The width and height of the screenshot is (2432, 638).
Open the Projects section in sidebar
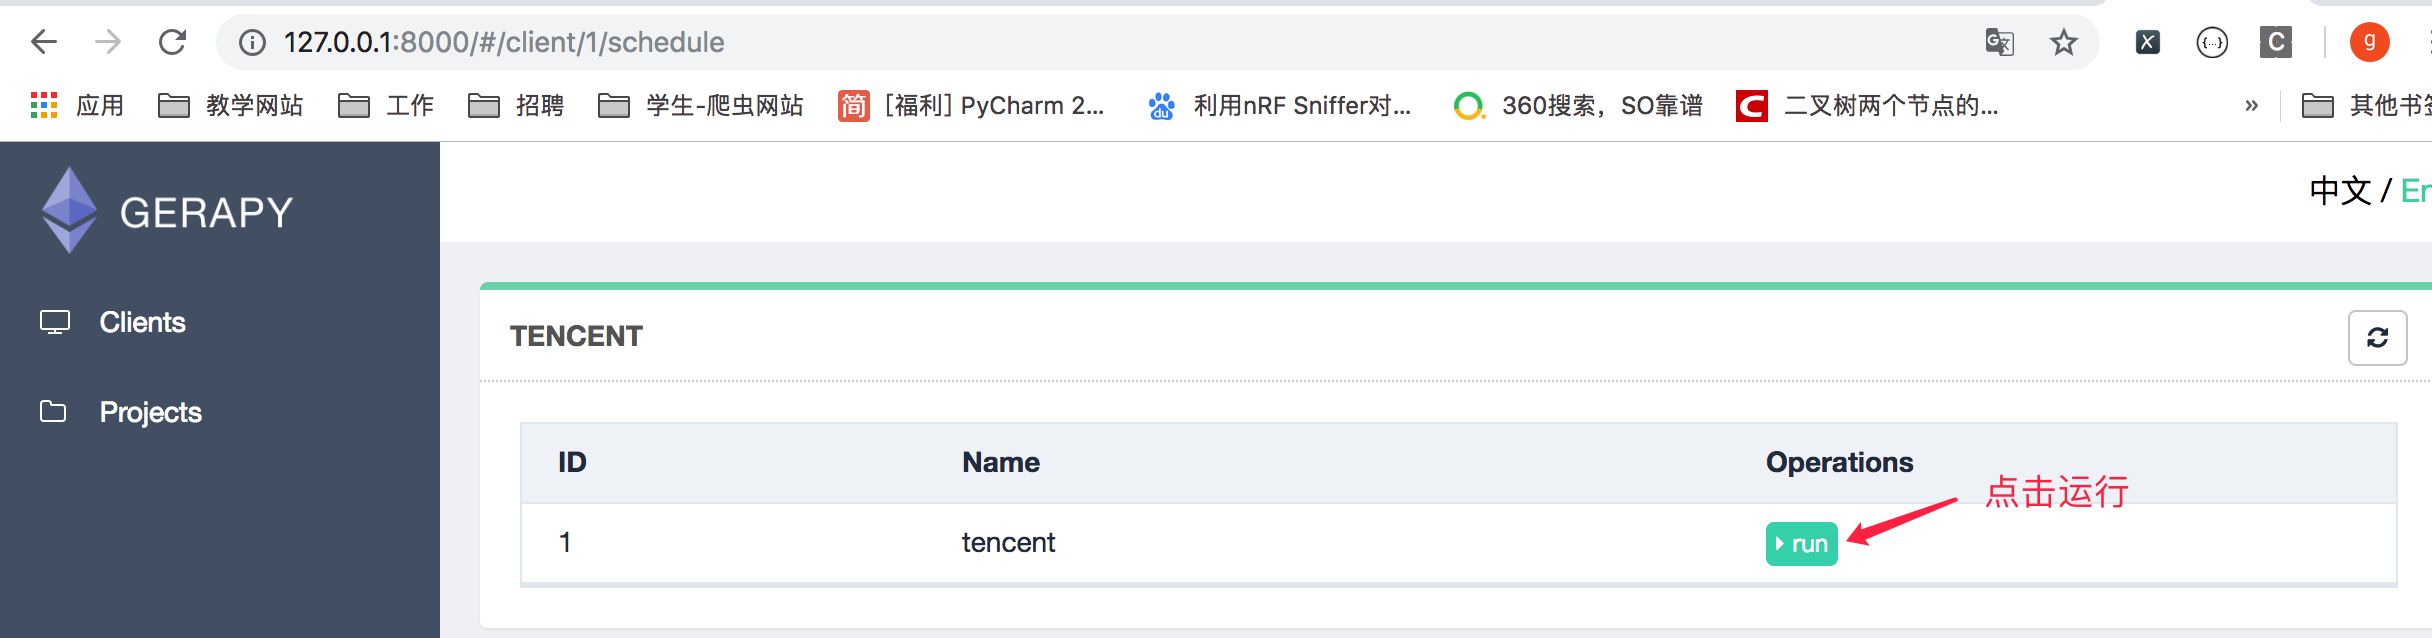pyautogui.click(x=150, y=411)
